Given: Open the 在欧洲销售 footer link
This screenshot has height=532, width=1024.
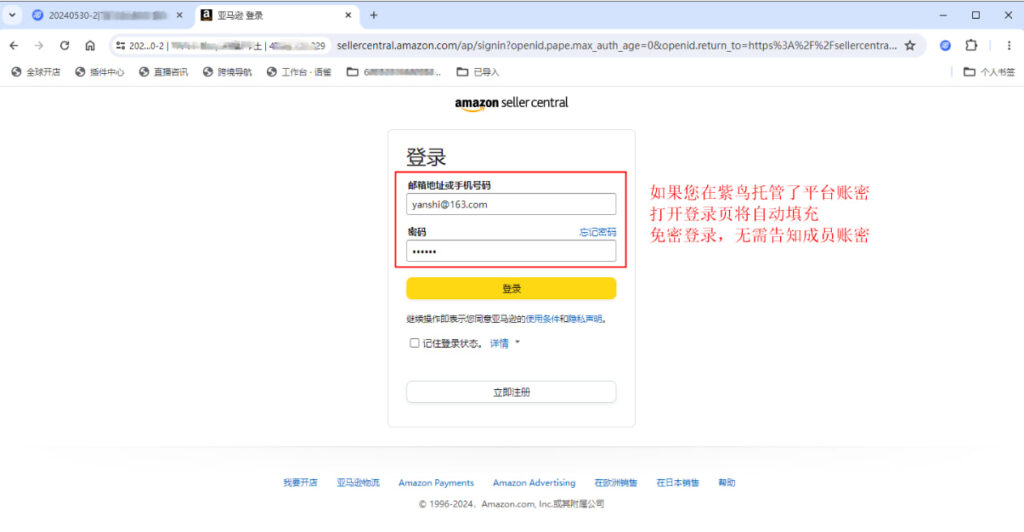Looking at the screenshot, I should click(x=616, y=483).
